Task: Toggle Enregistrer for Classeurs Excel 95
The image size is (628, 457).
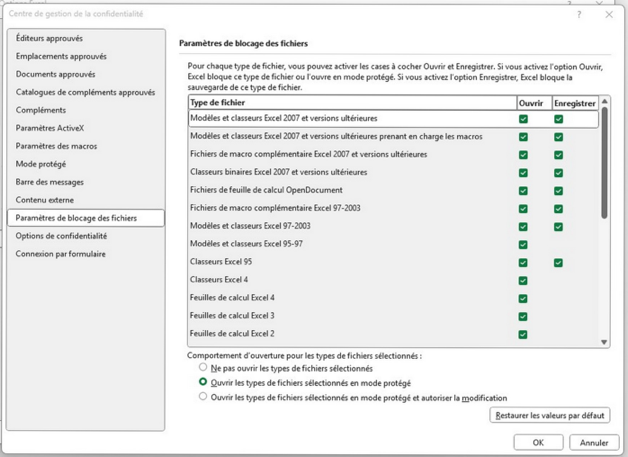Action: [x=558, y=263]
